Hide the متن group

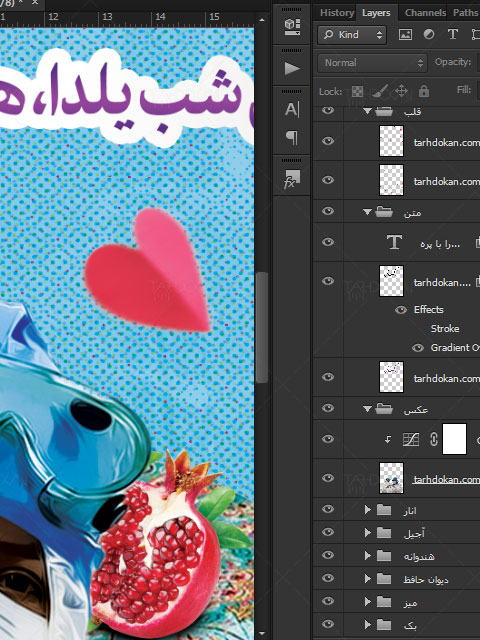[328, 211]
